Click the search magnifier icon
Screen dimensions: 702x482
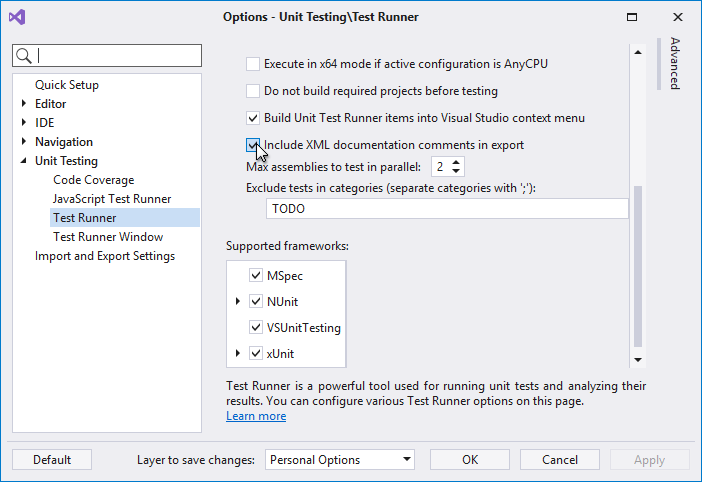pyautogui.click(x=25, y=56)
